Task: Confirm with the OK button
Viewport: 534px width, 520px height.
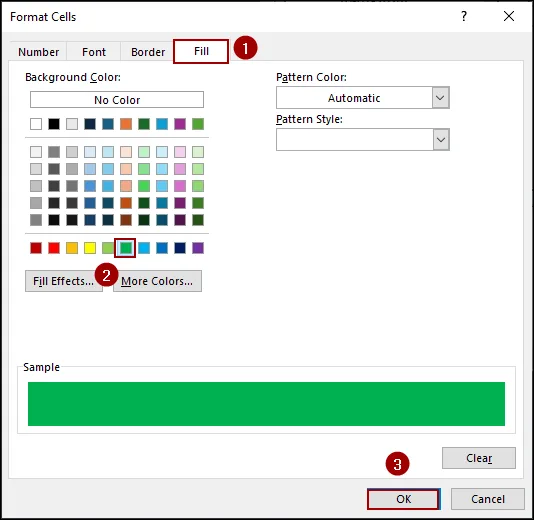Action: tap(404, 499)
